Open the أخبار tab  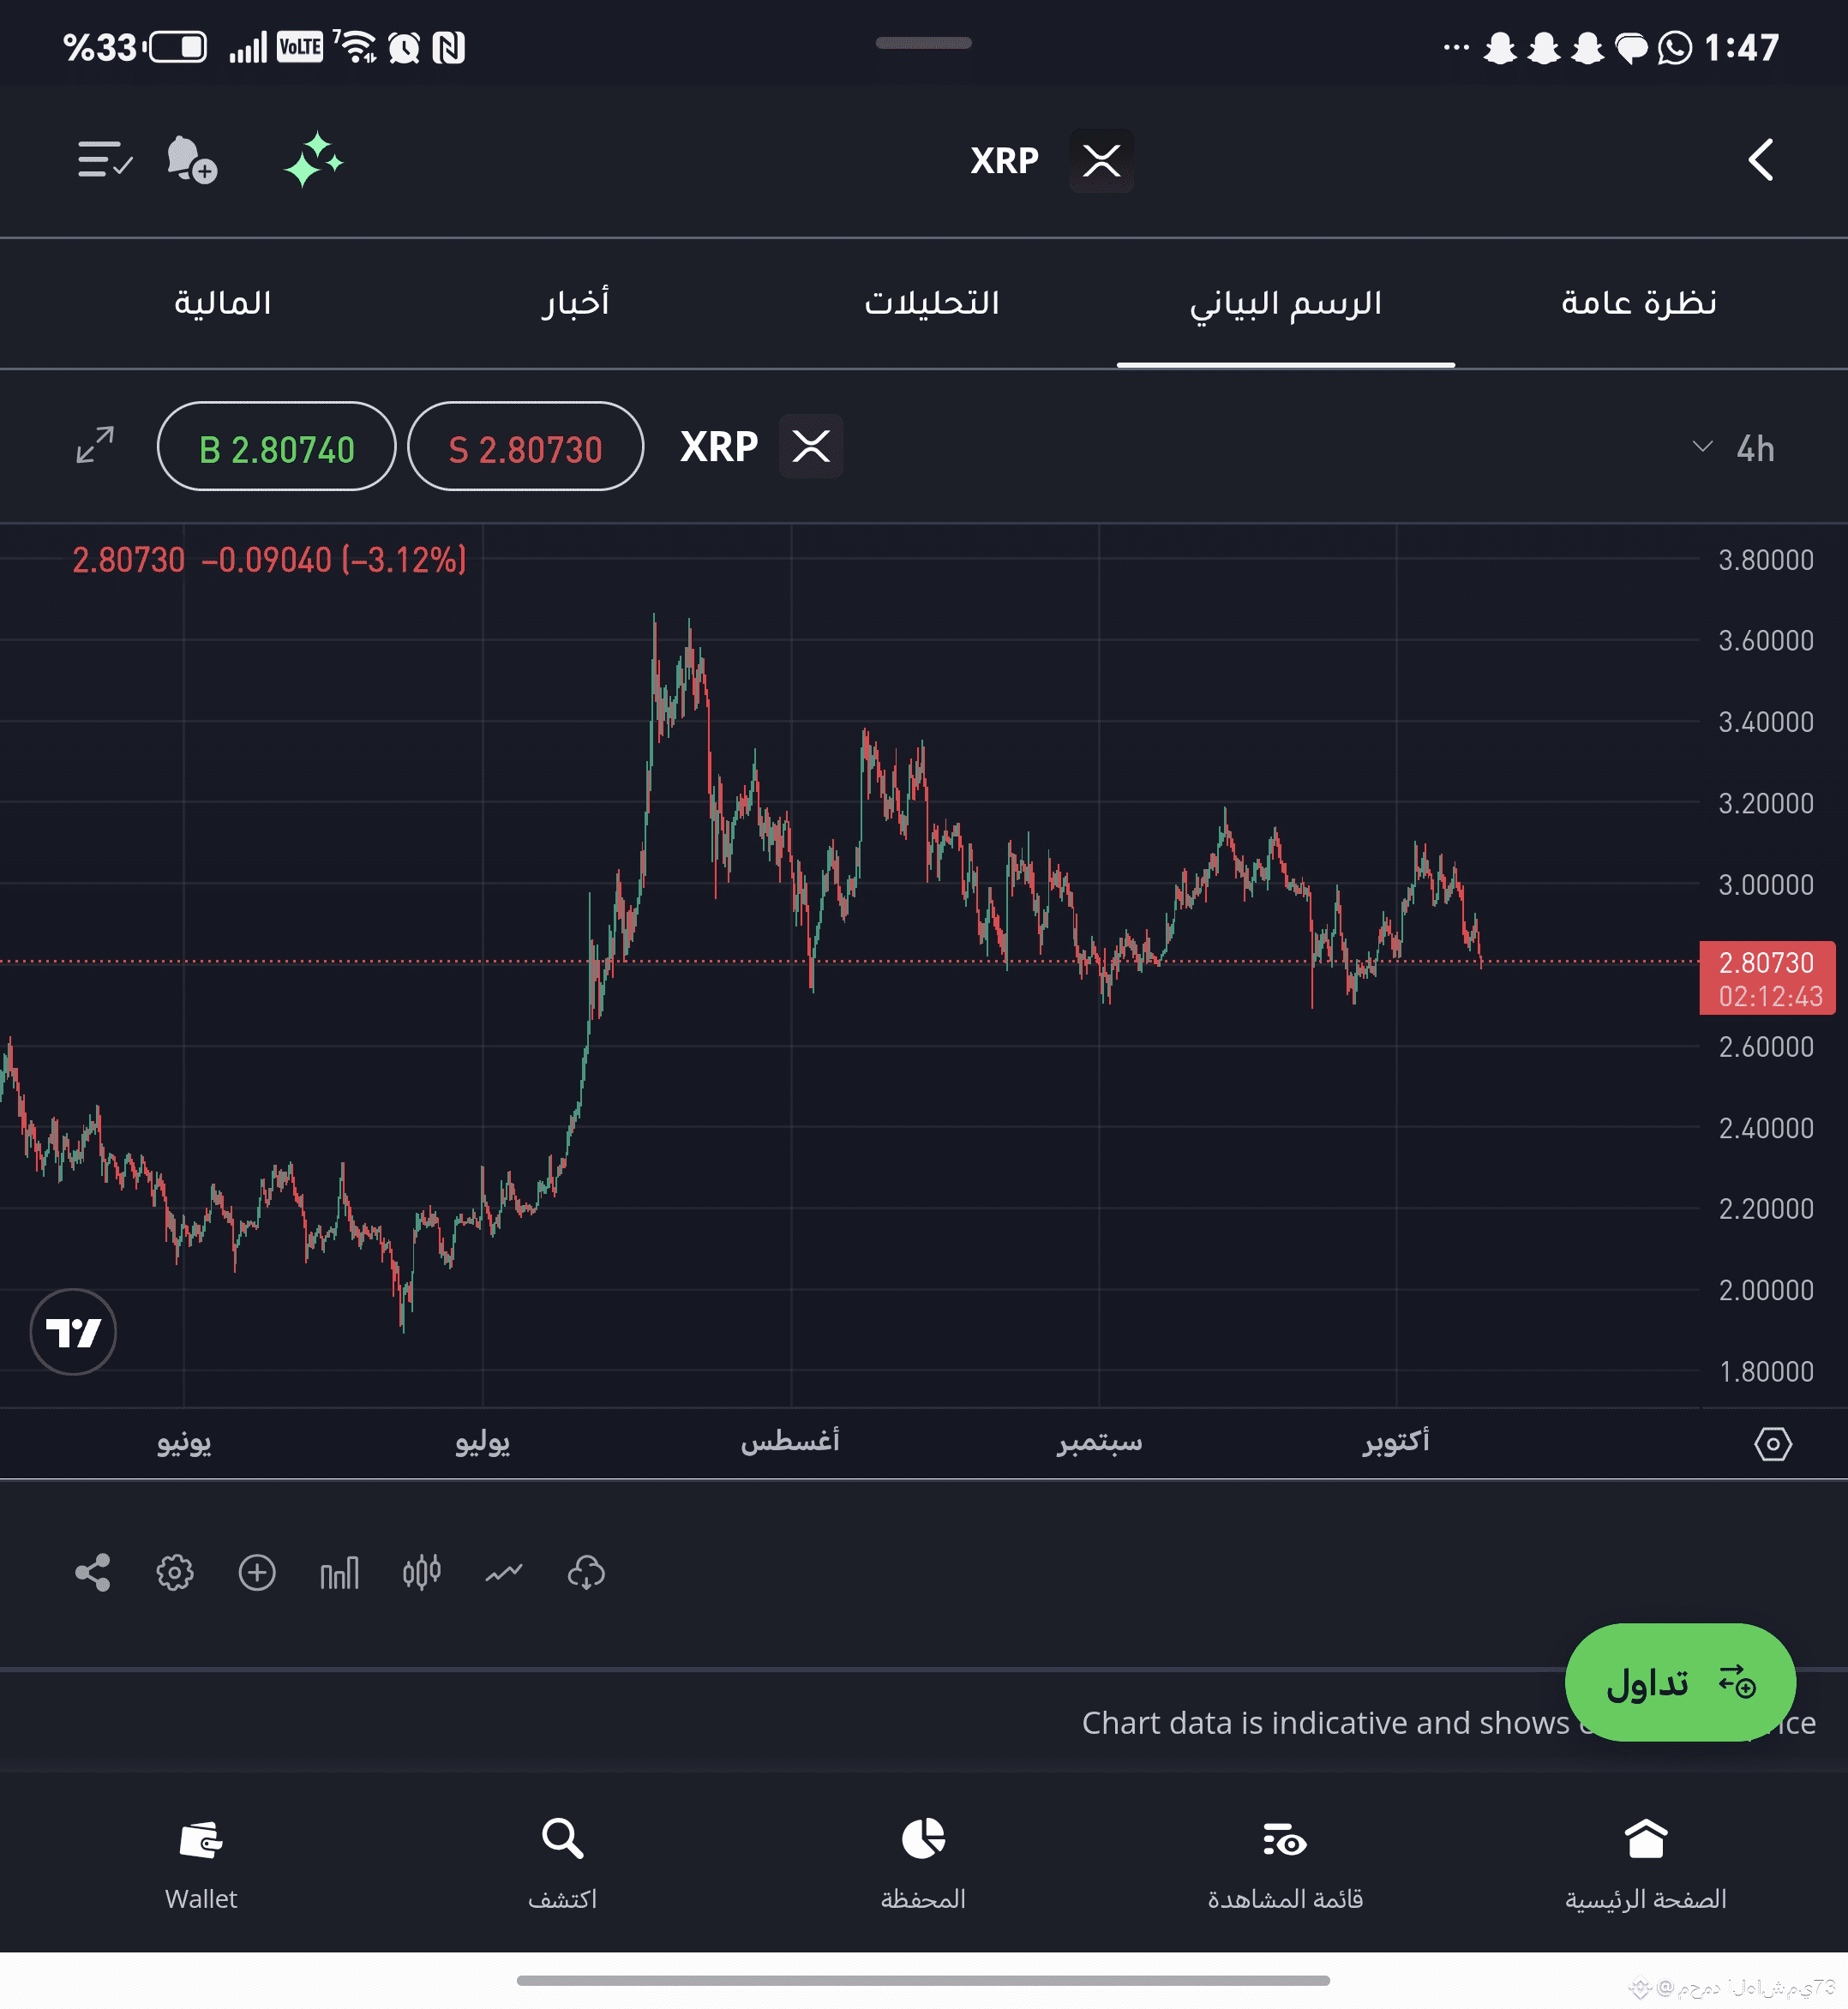coord(575,303)
